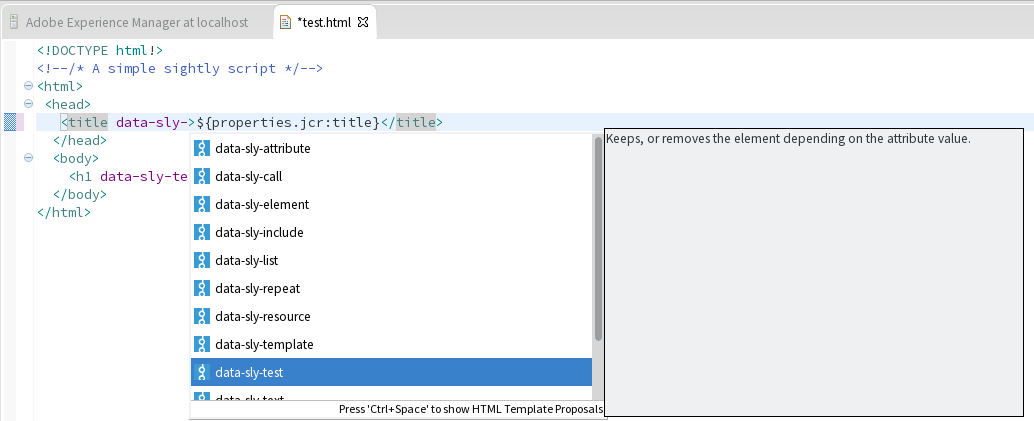The height and width of the screenshot is (421, 1034).
Task: Click the data-sly-include suggestion icon
Action: coord(201,233)
